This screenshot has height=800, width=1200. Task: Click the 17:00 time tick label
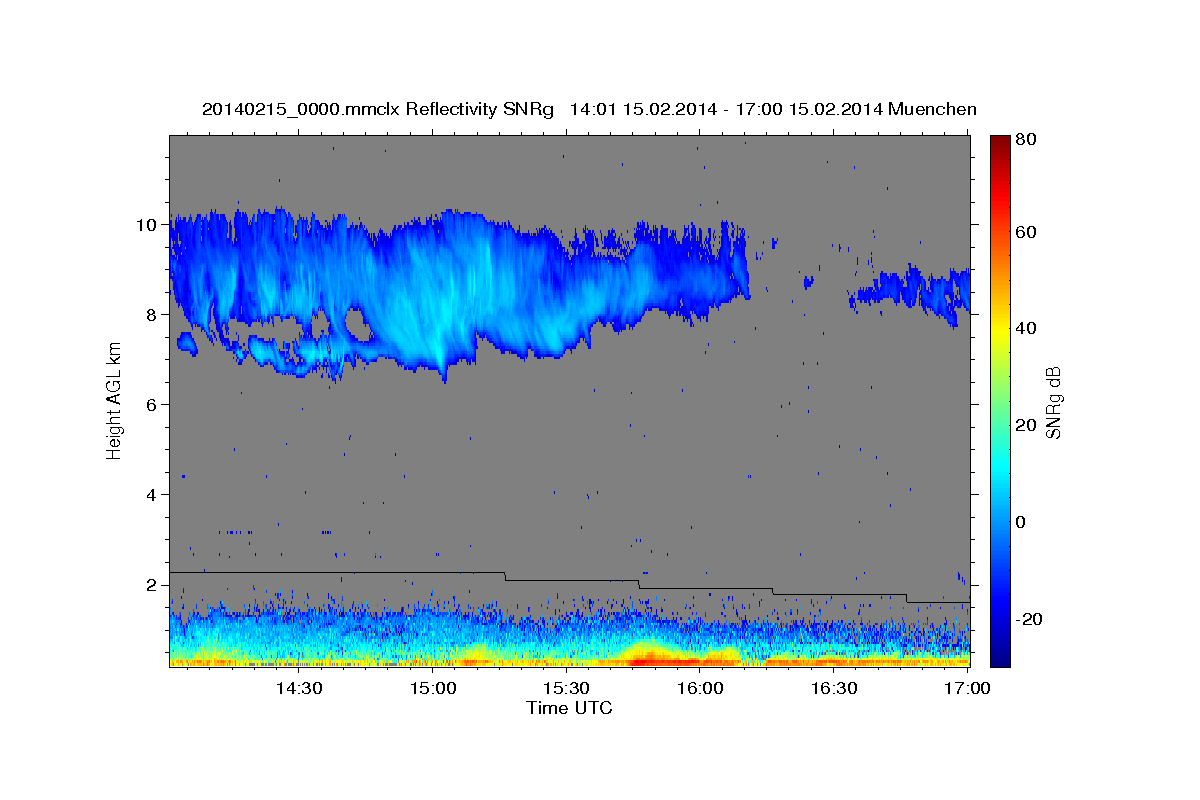pyautogui.click(x=968, y=688)
